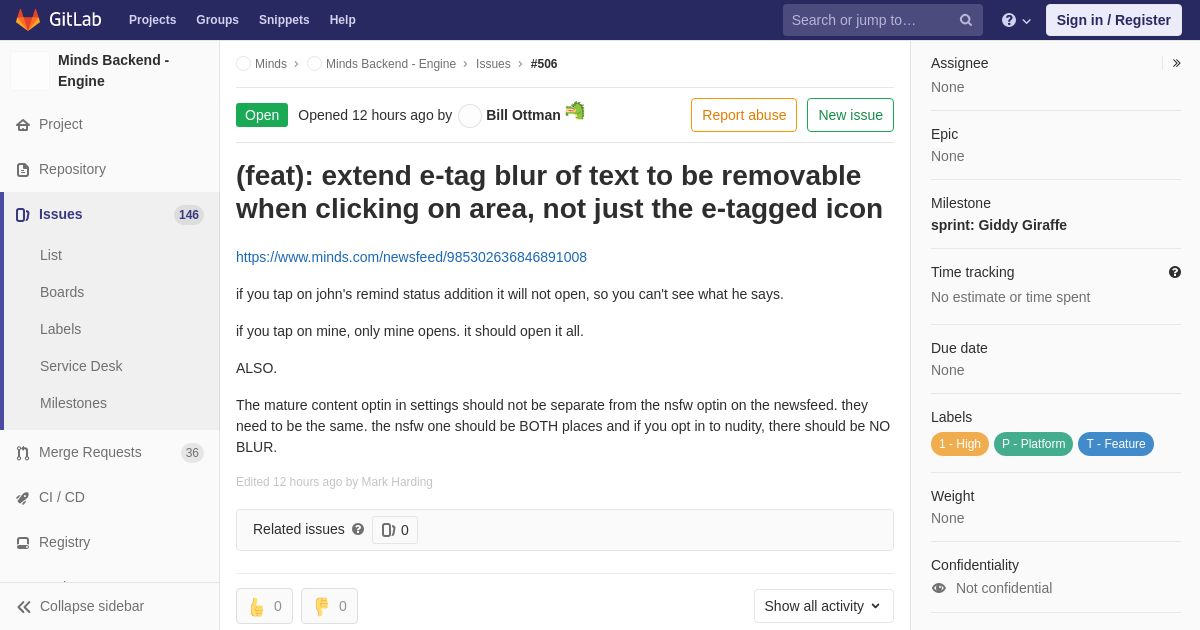Click the Collapse sidebar double-chevron icon
The height and width of the screenshot is (630, 1200).
click(x=24, y=607)
